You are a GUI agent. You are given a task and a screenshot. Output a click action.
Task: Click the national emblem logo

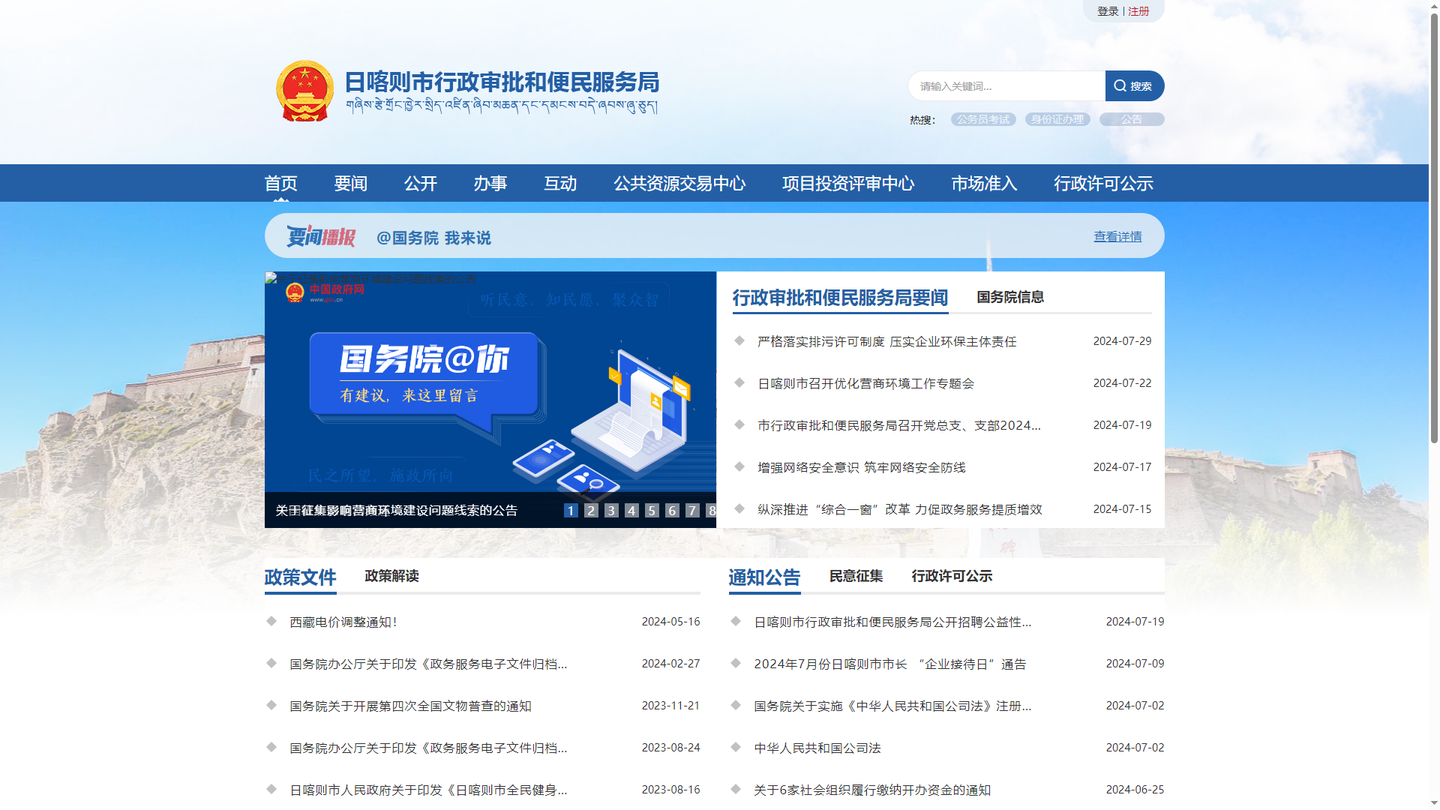pos(305,91)
